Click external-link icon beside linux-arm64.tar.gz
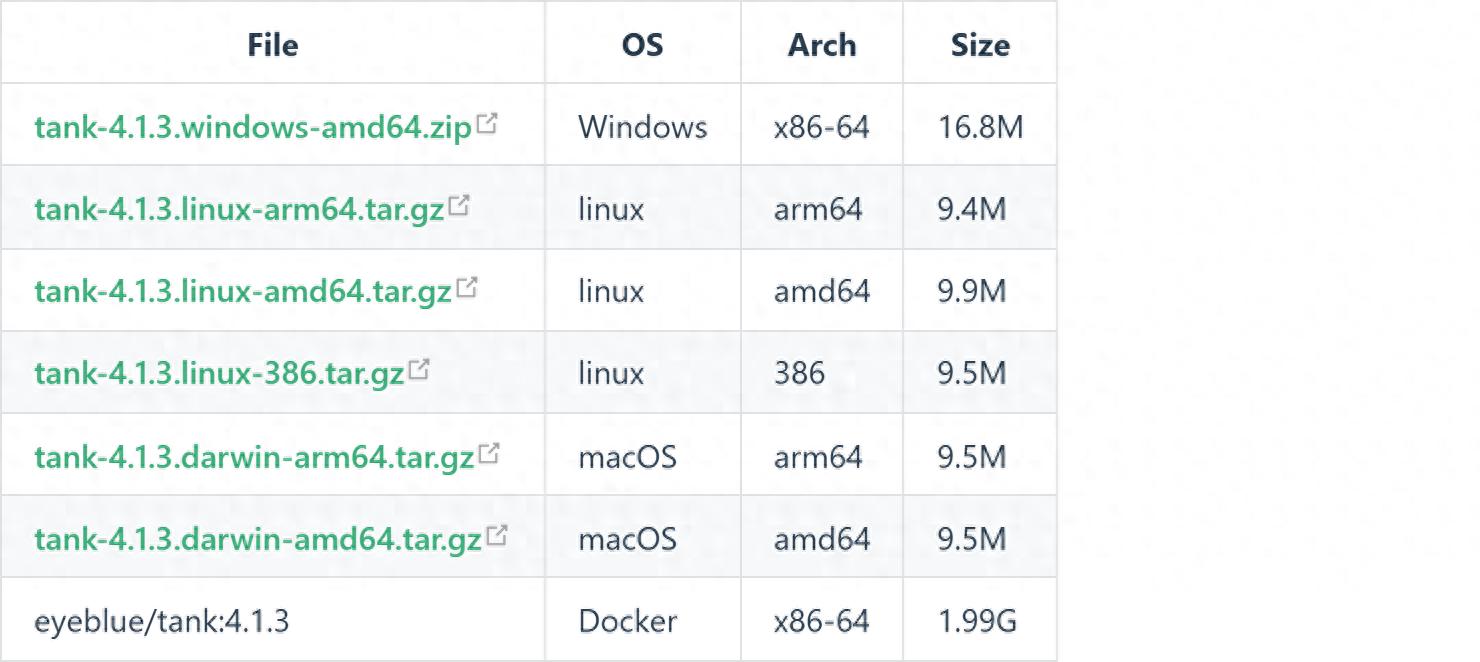 pyautogui.click(x=459, y=206)
